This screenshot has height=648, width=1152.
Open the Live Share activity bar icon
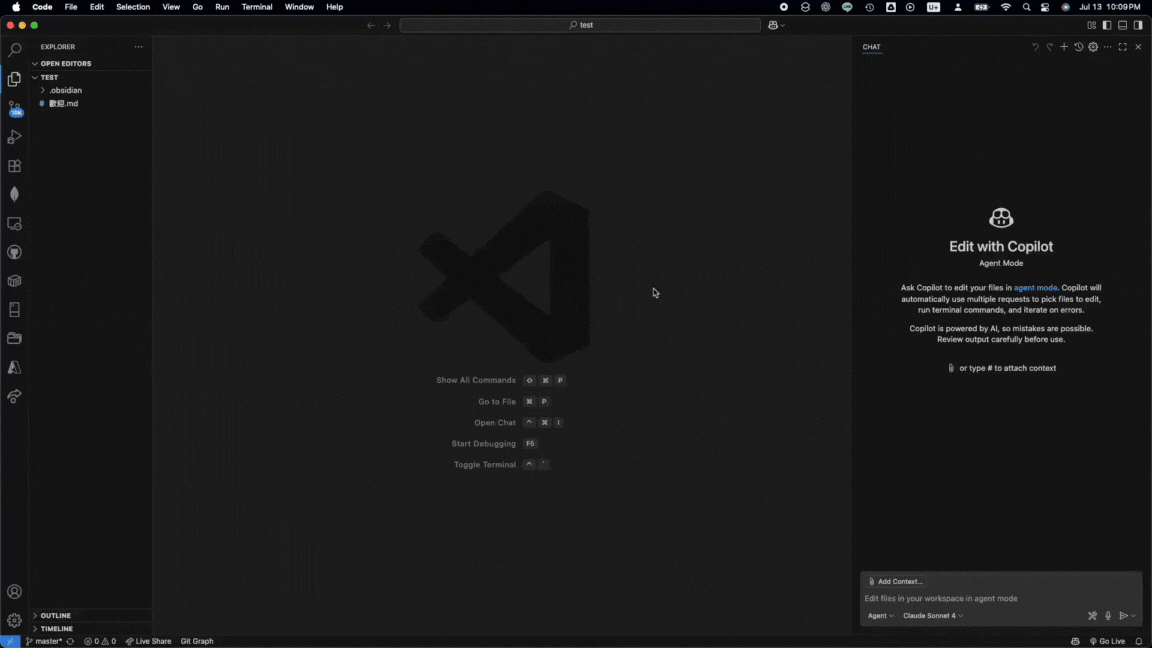click(x=14, y=397)
